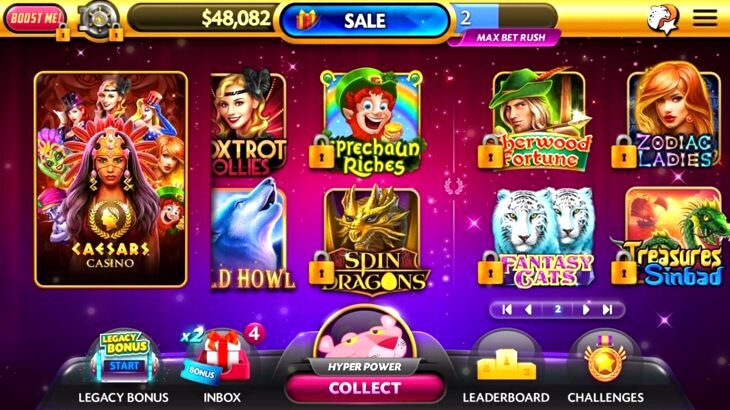Open the Sale gift offer button
The image size is (730, 410).
click(365, 20)
